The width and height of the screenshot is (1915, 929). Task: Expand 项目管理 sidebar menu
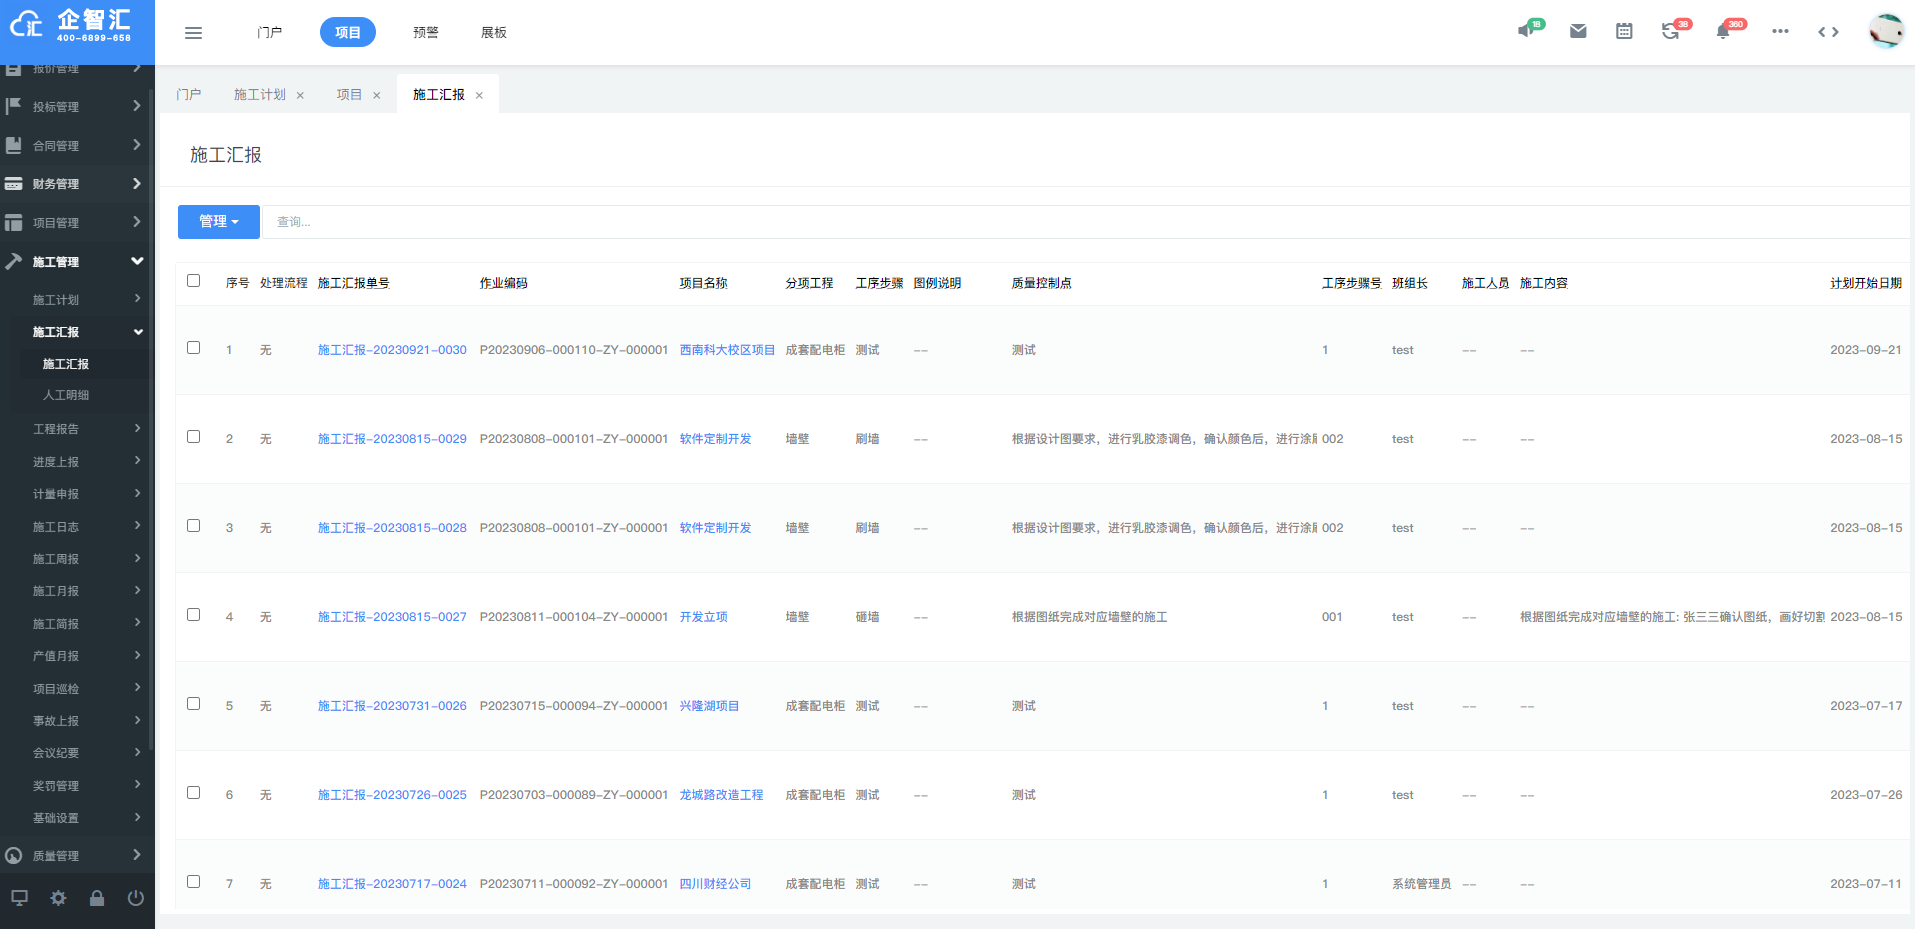click(77, 223)
